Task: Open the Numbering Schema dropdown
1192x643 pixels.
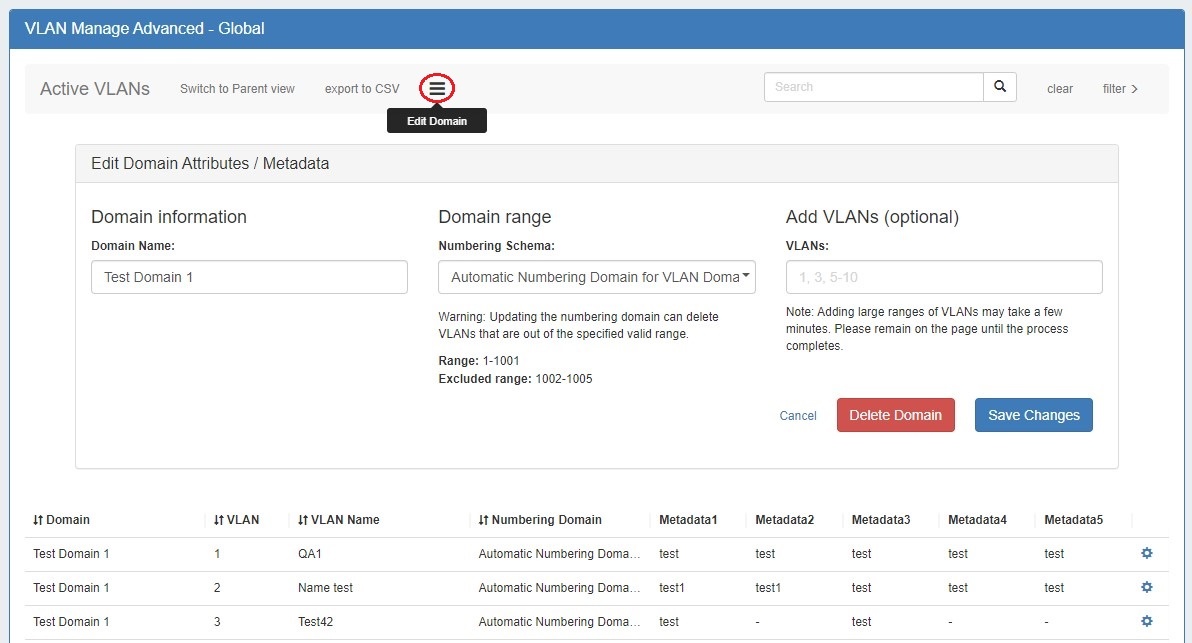Action: (596, 277)
